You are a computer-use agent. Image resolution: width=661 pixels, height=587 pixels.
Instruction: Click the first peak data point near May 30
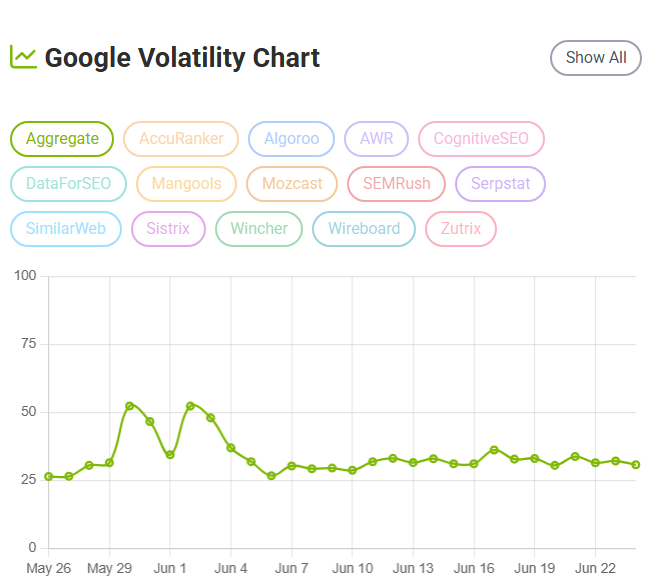point(130,406)
